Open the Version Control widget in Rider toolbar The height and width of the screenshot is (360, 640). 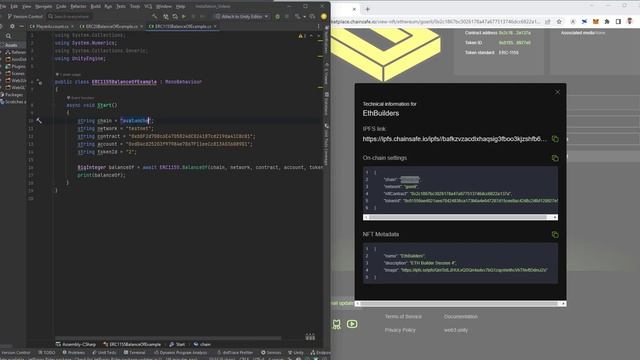pyautogui.click(x=25, y=16)
